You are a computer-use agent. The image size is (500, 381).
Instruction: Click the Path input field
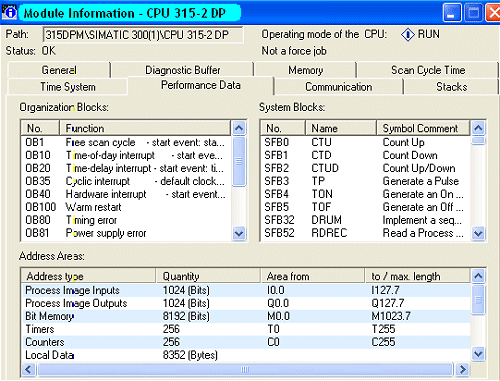pos(143,35)
